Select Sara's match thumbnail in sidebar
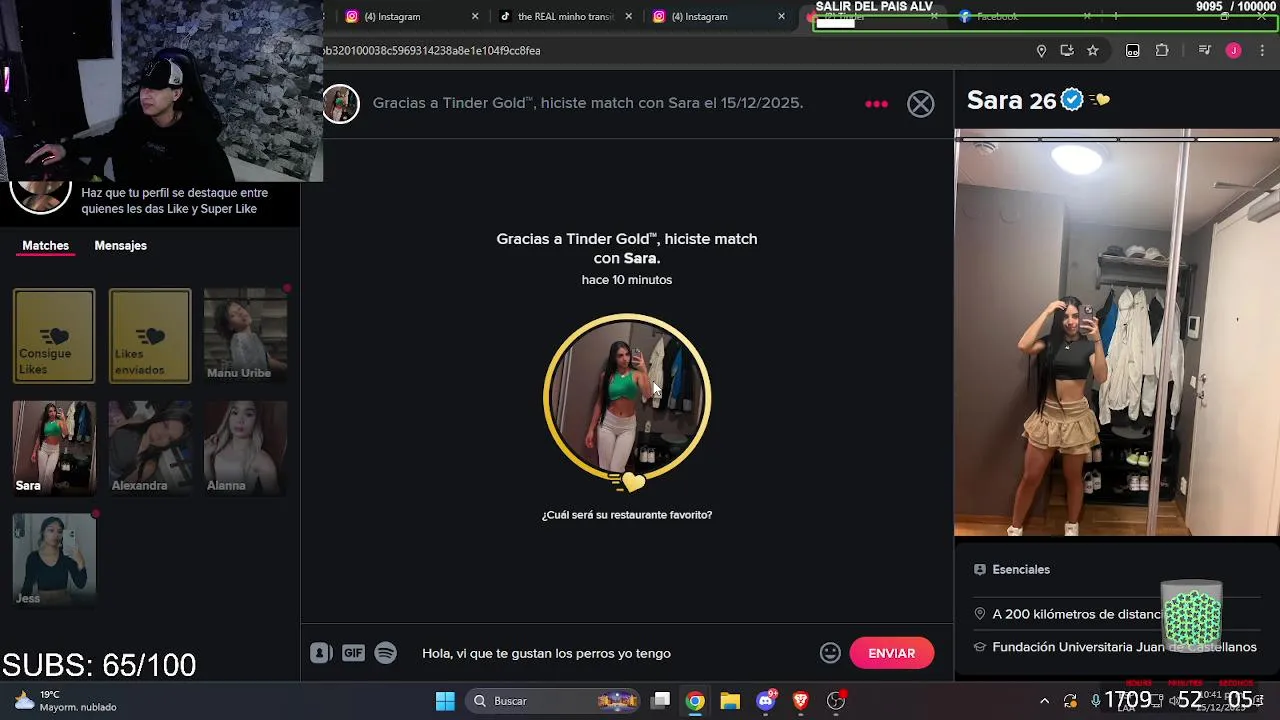 point(54,448)
